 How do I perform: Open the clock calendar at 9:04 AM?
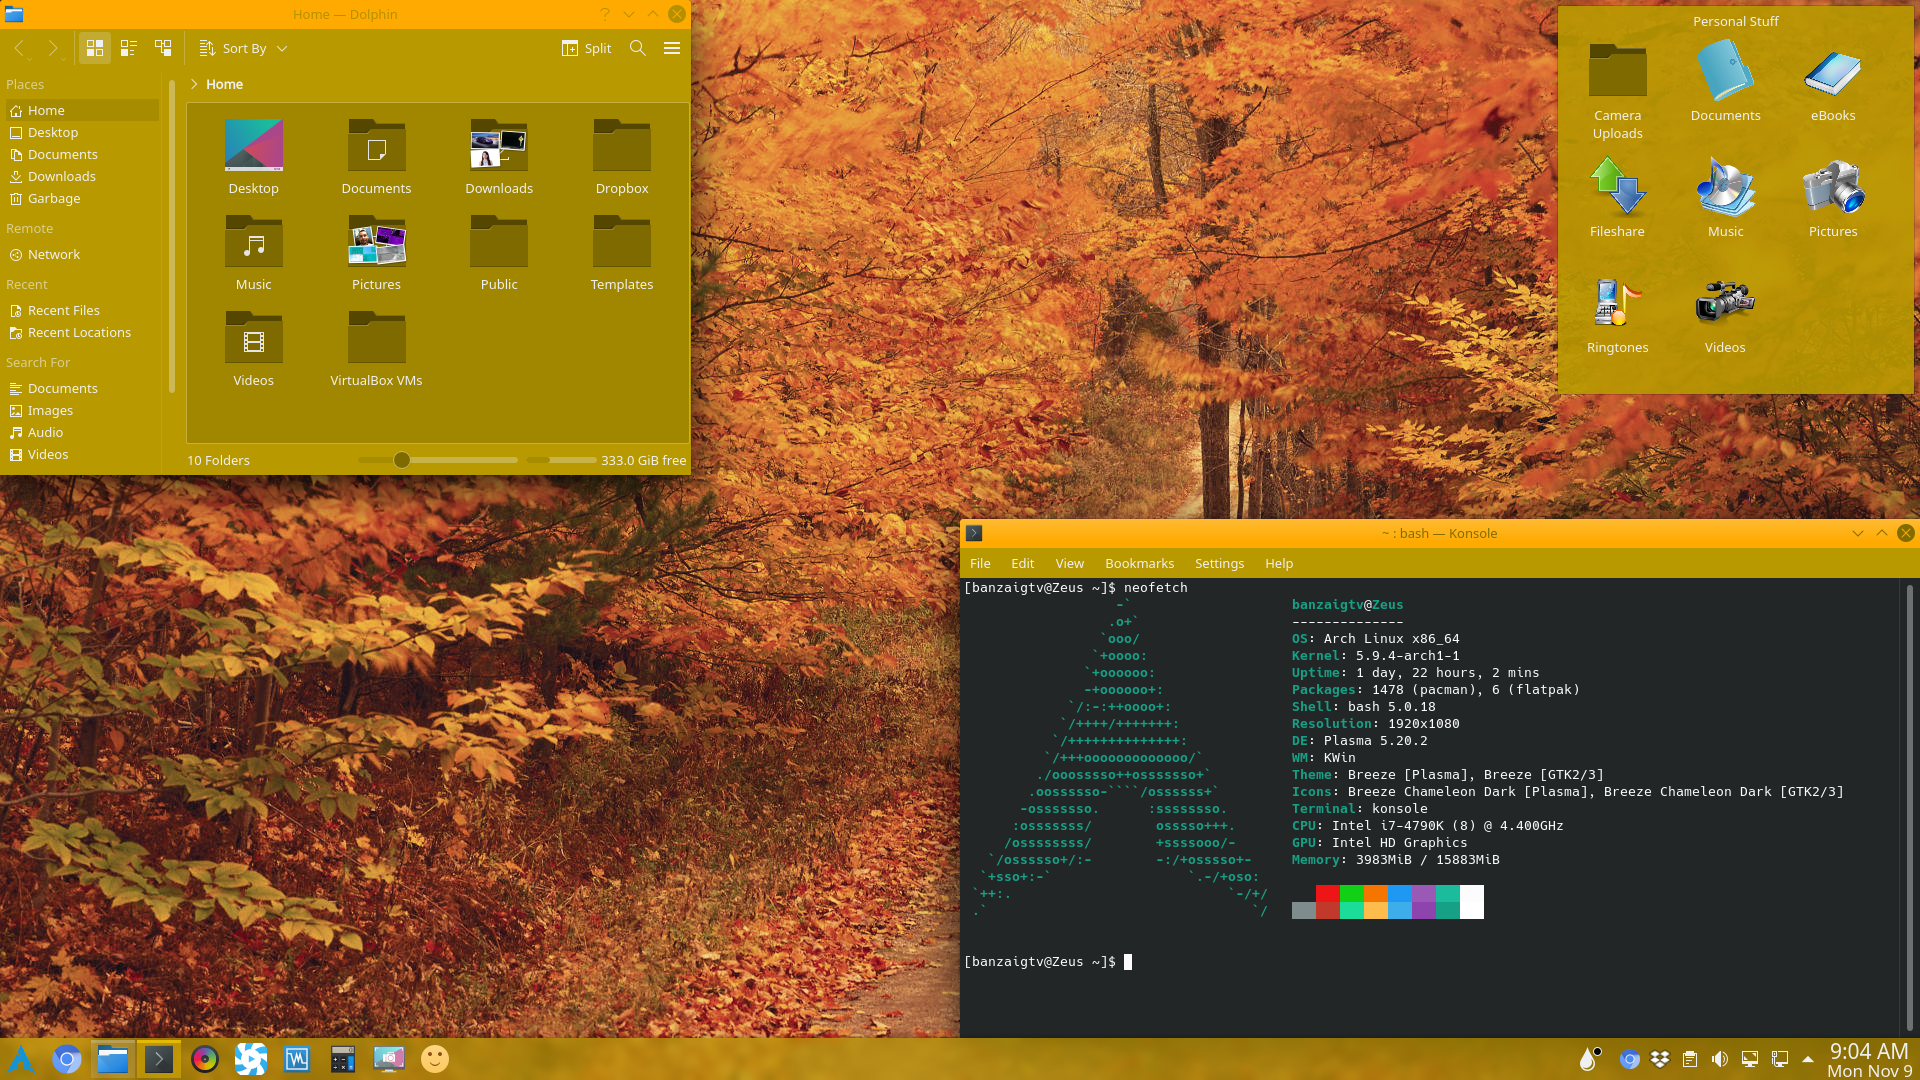1869,1060
